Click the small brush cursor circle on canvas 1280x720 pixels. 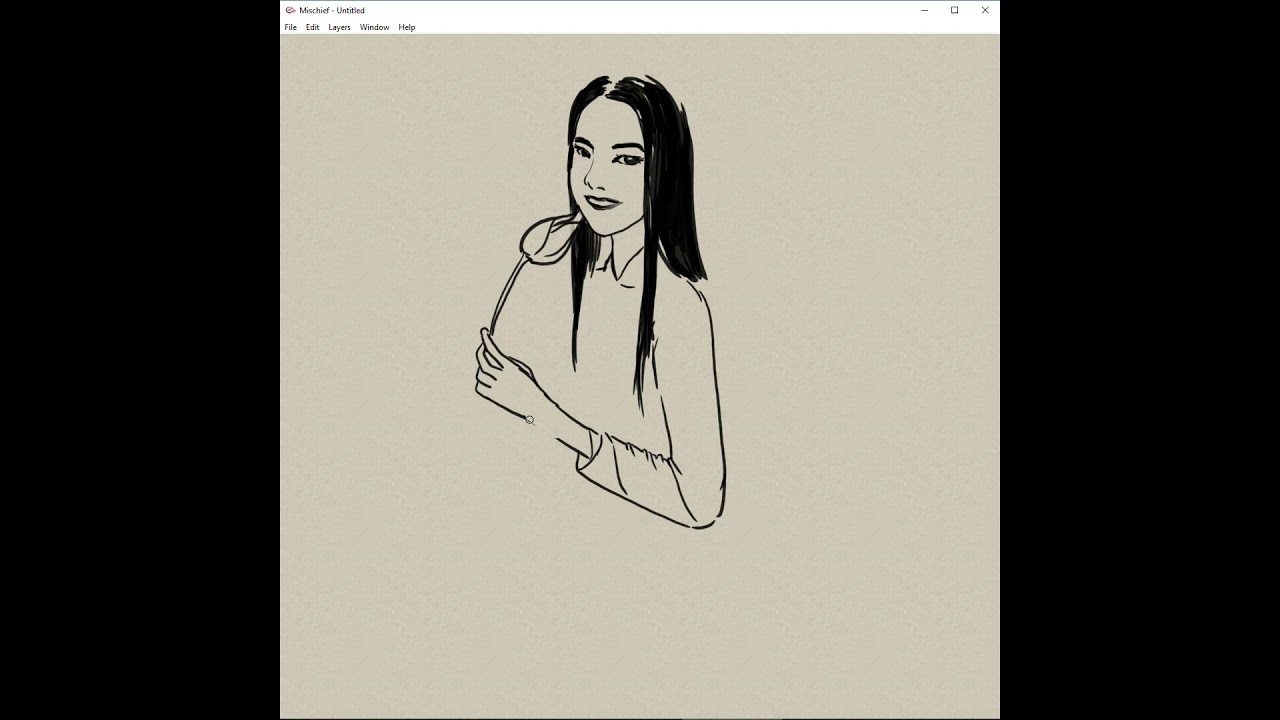coord(529,420)
